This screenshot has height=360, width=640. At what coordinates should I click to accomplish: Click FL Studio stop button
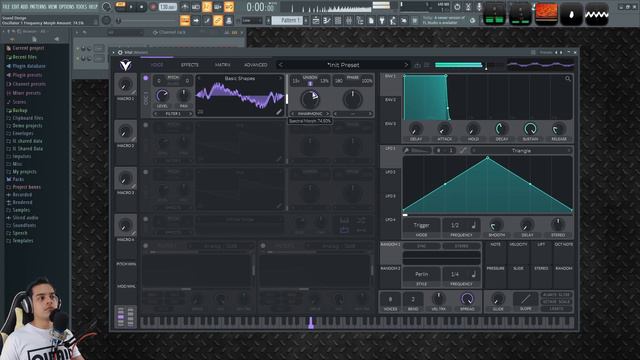pyautogui.click(x=142, y=7)
